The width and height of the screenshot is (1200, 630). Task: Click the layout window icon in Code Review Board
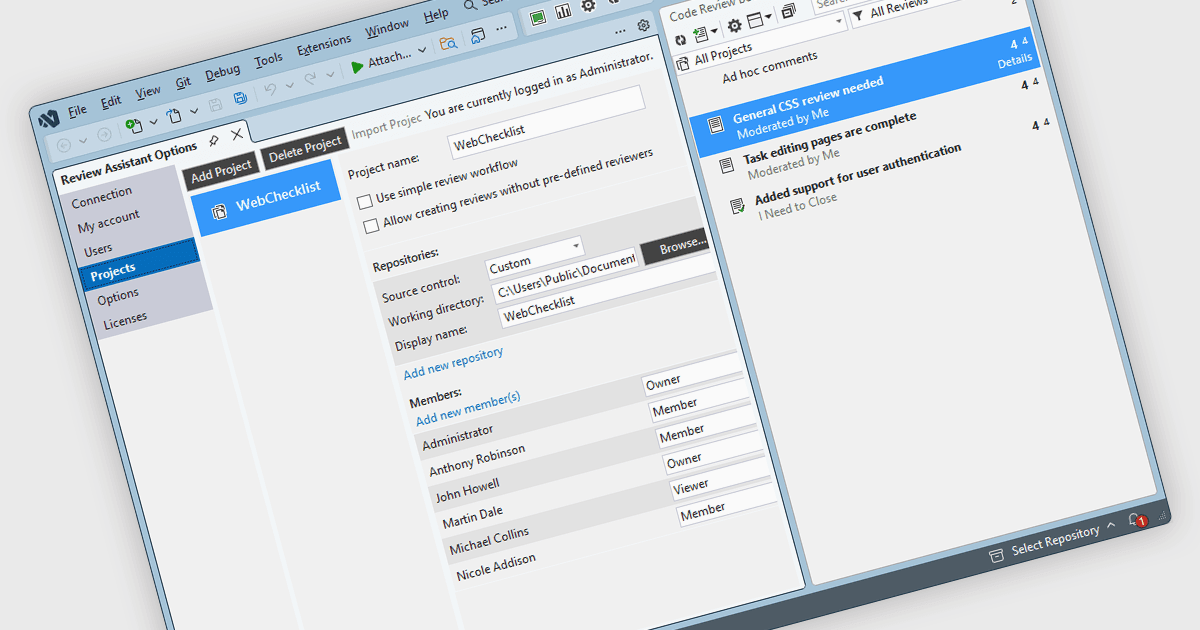pos(756,20)
